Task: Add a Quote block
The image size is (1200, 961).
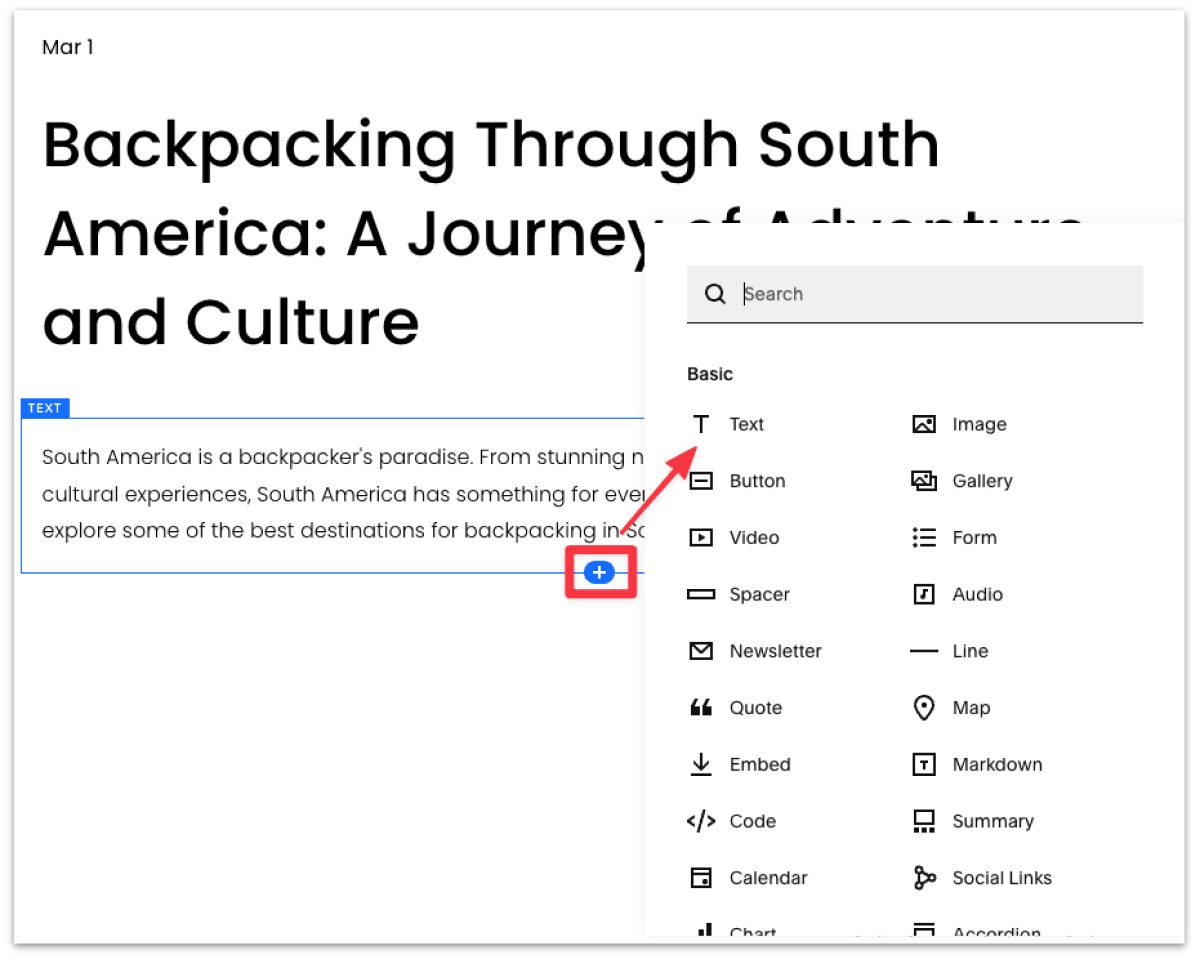Action: pyautogui.click(x=740, y=707)
